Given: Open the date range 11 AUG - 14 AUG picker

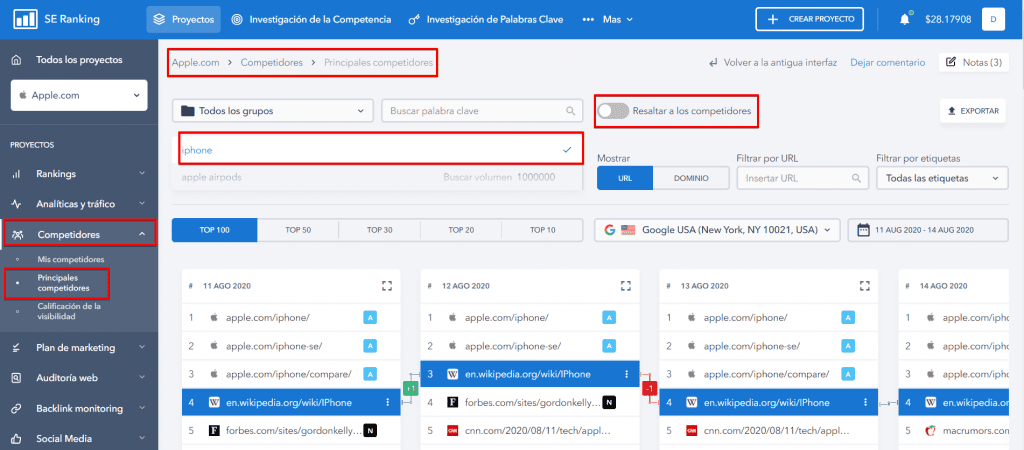Looking at the screenshot, I should (x=927, y=230).
